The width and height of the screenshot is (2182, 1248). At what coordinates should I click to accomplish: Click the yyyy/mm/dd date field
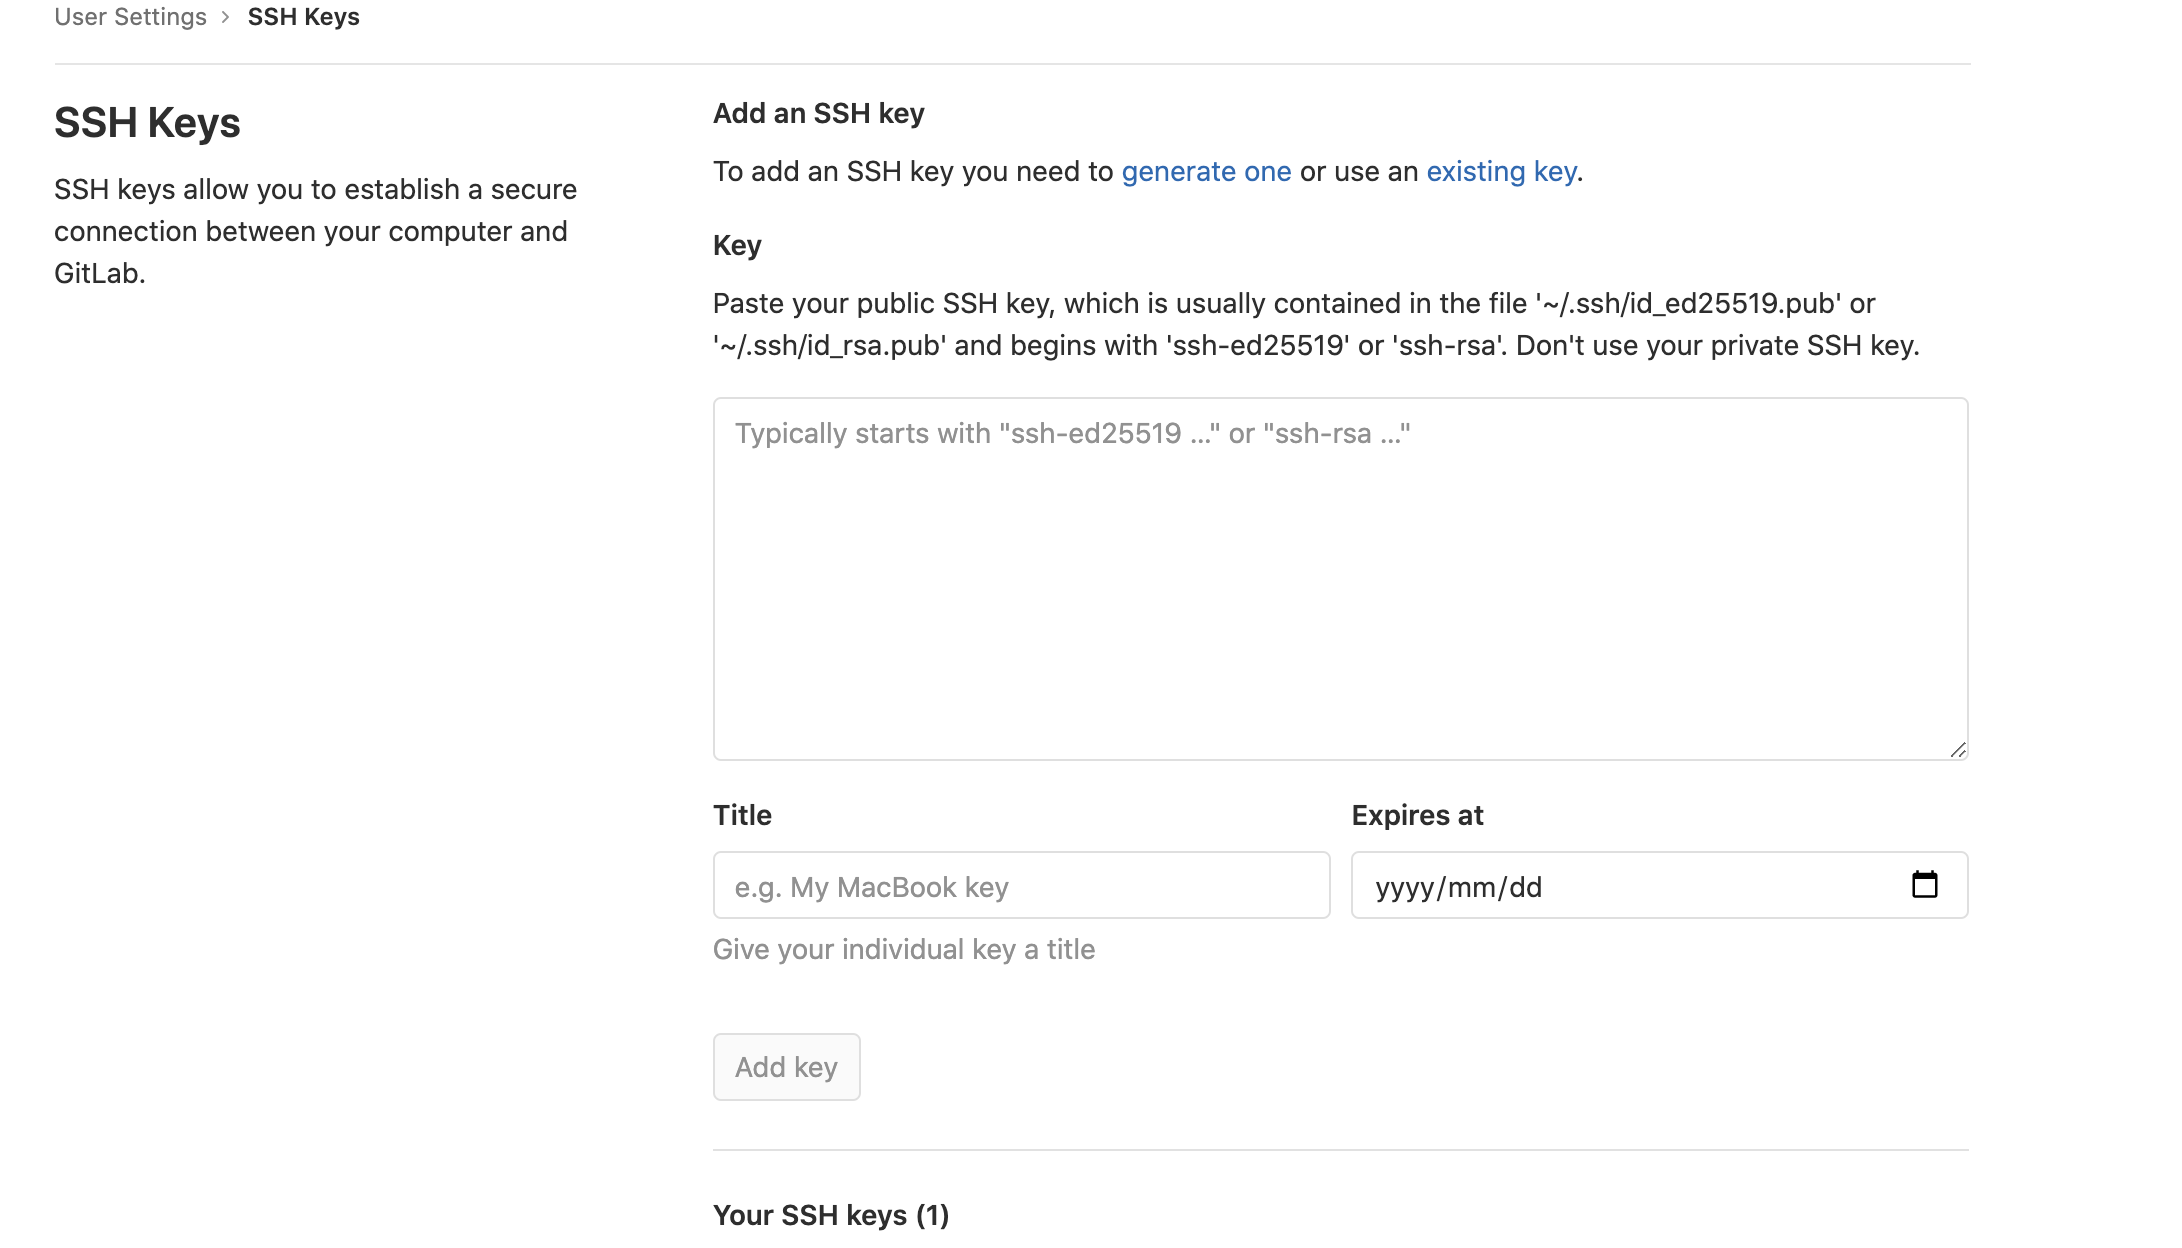(1600, 885)
